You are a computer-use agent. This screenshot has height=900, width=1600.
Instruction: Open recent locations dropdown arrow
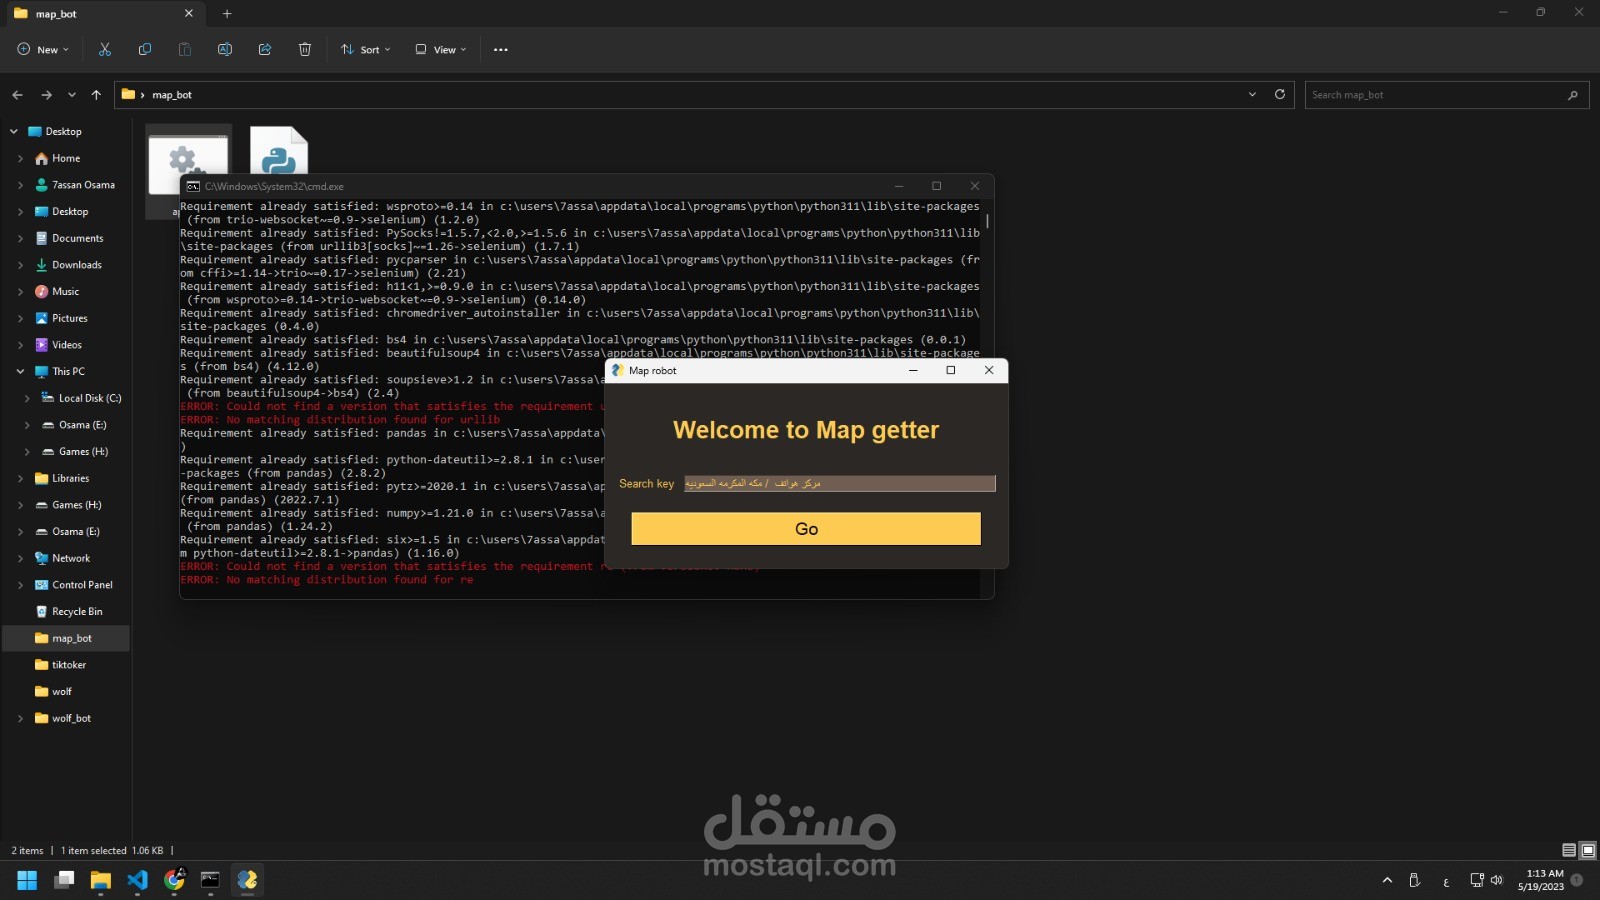[x=72, y=95]
